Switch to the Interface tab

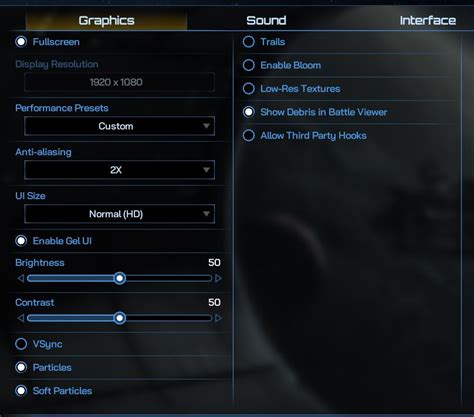pos(428,20)
